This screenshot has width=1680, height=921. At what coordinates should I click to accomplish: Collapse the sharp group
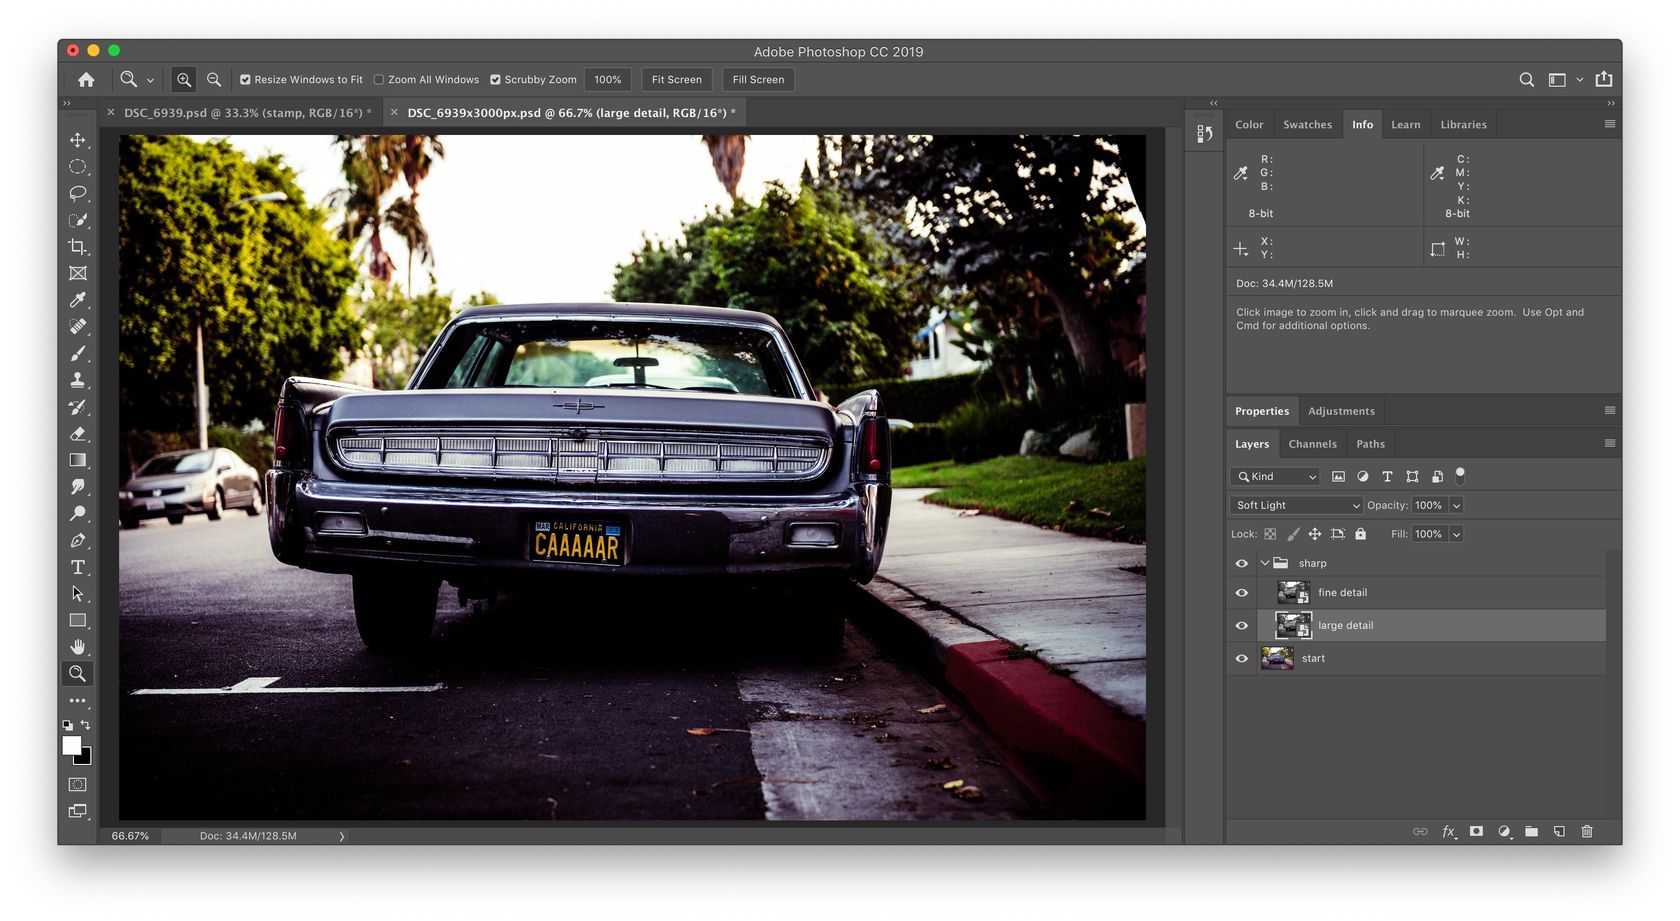coord(1265,564)
